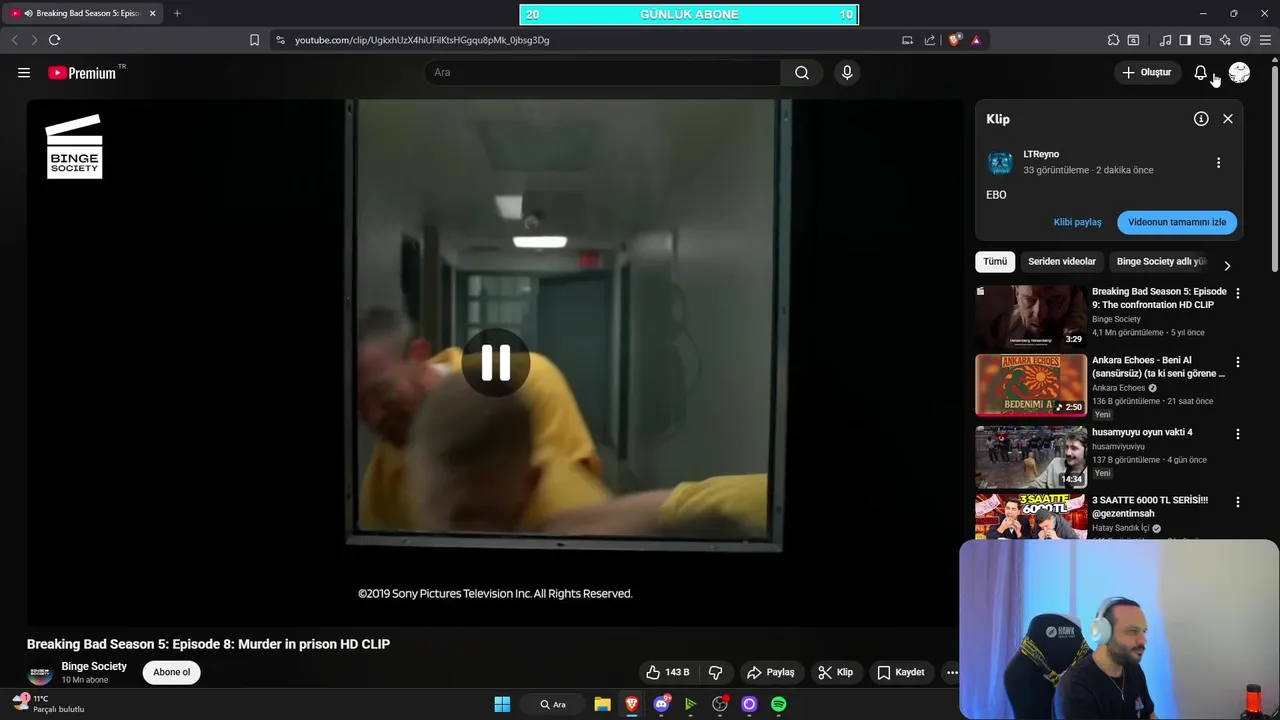Open Windows Start menu
The width and height of the screenshot is (1280, 720).
(502, 704)
